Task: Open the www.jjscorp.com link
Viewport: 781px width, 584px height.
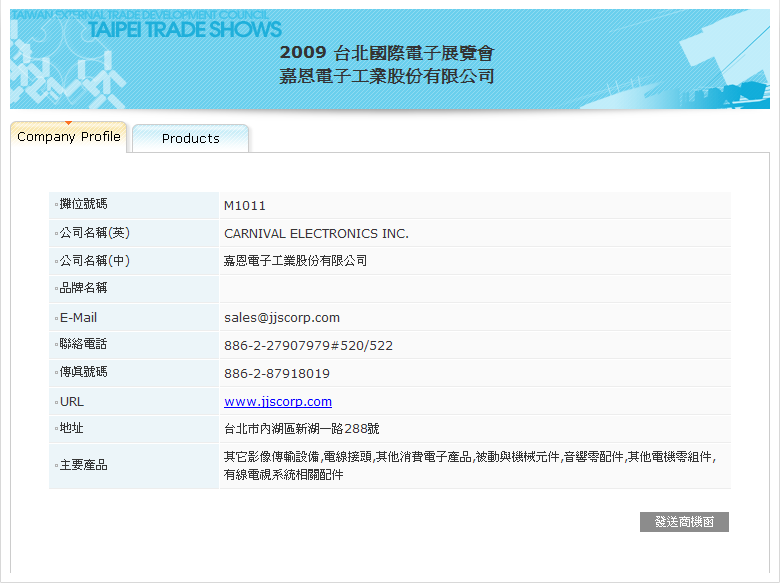Action: [x=278, y=402]
